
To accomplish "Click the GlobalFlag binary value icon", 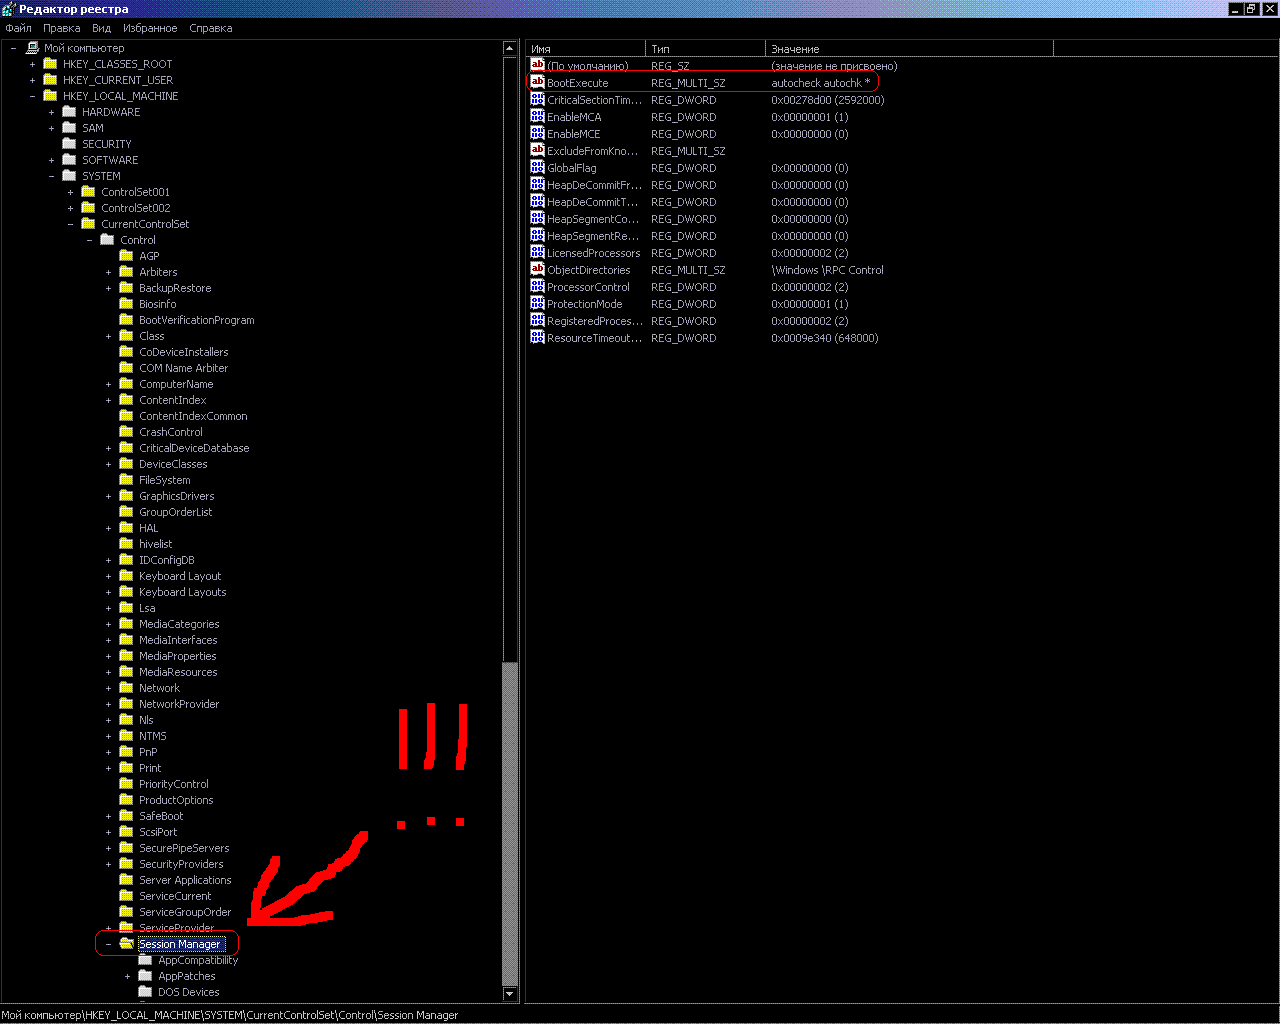I will click(537, 168).
